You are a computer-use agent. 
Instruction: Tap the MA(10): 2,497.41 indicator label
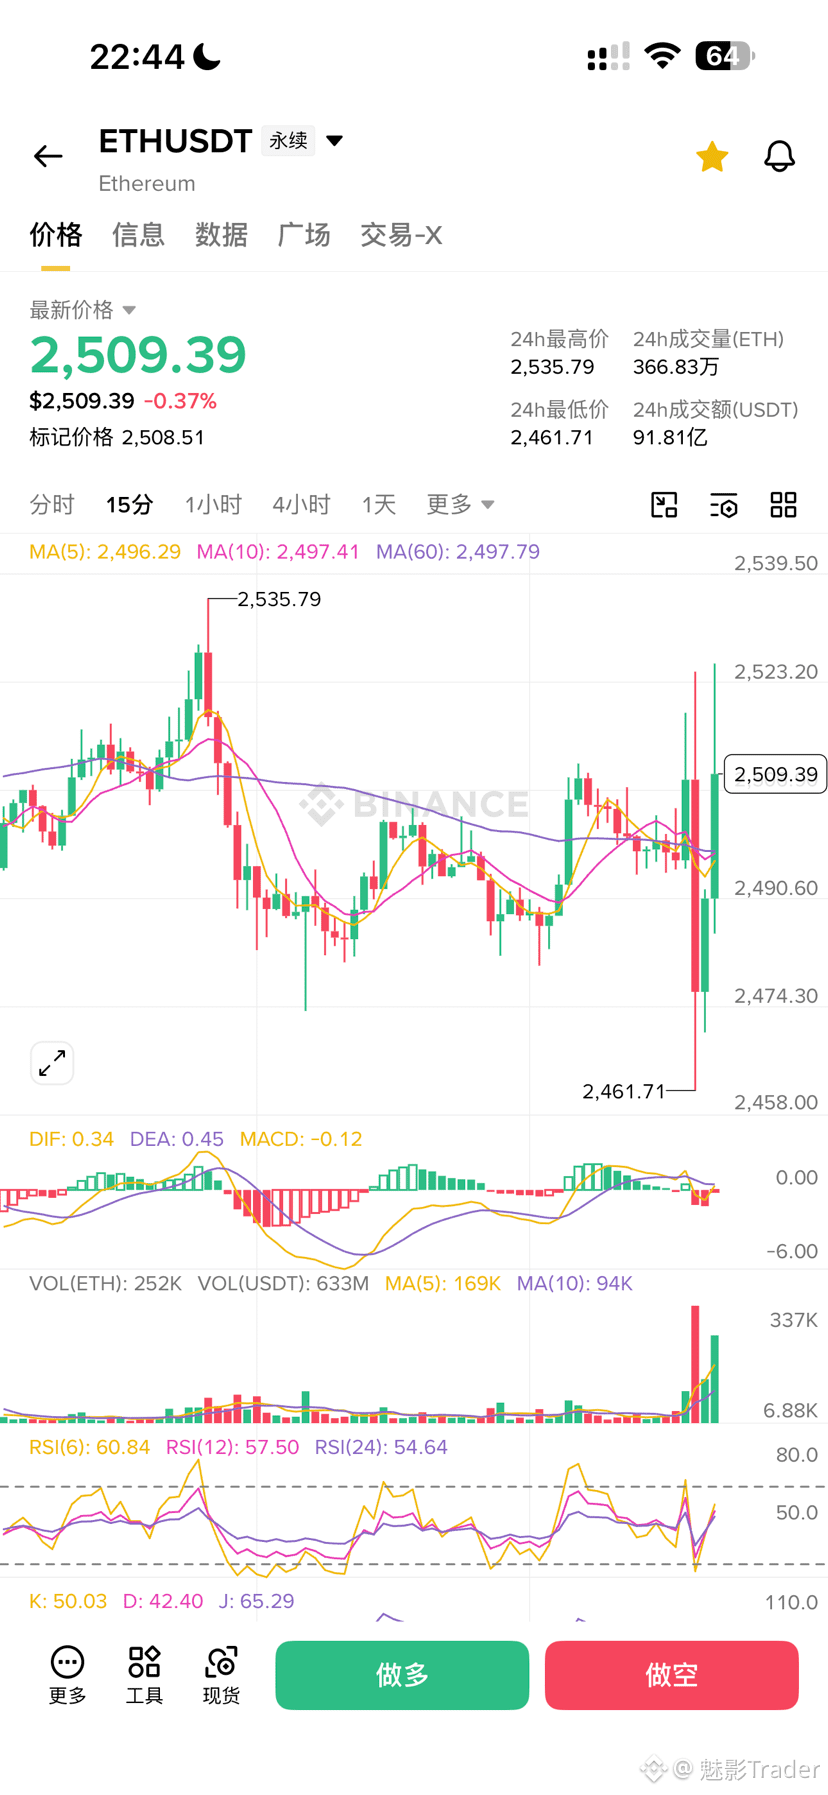click(x=278, y=552)
